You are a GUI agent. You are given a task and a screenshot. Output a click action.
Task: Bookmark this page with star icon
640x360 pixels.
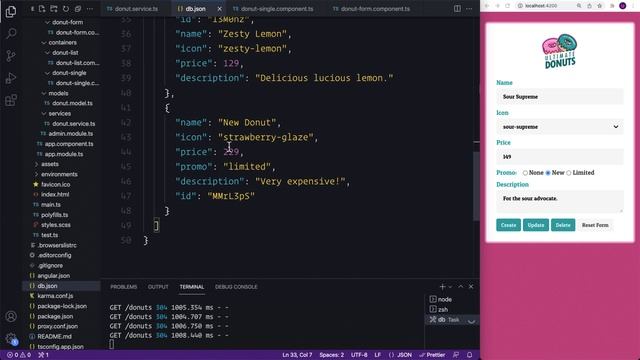(x=600, y=6)
